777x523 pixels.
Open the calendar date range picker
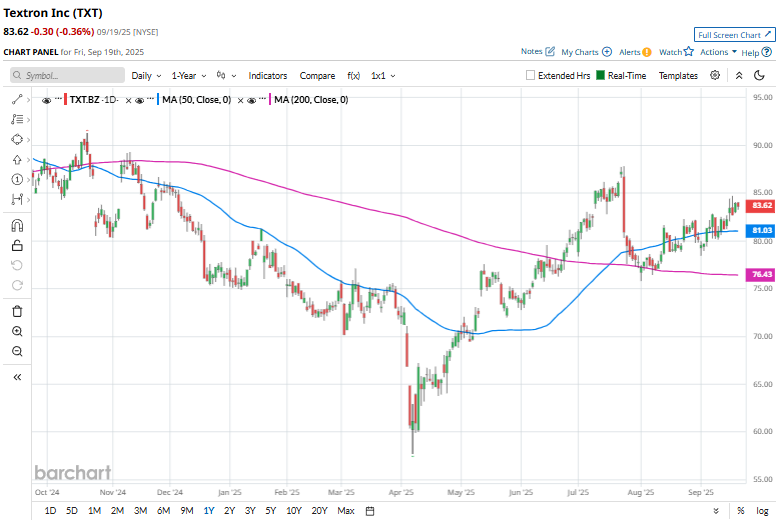370,511
